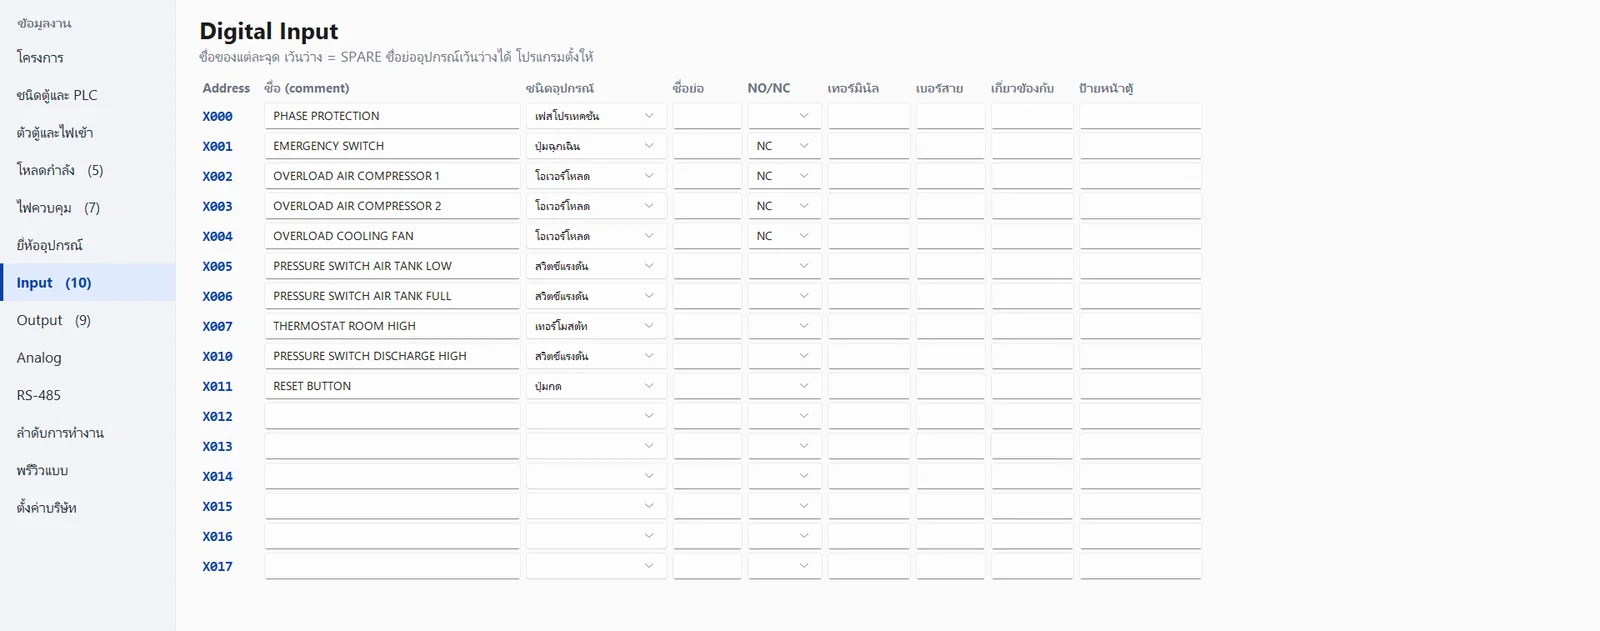Open device type dropdown for X011 RESET BUTTON
This screenshot has width=1600, height=631.
point(596,386)
